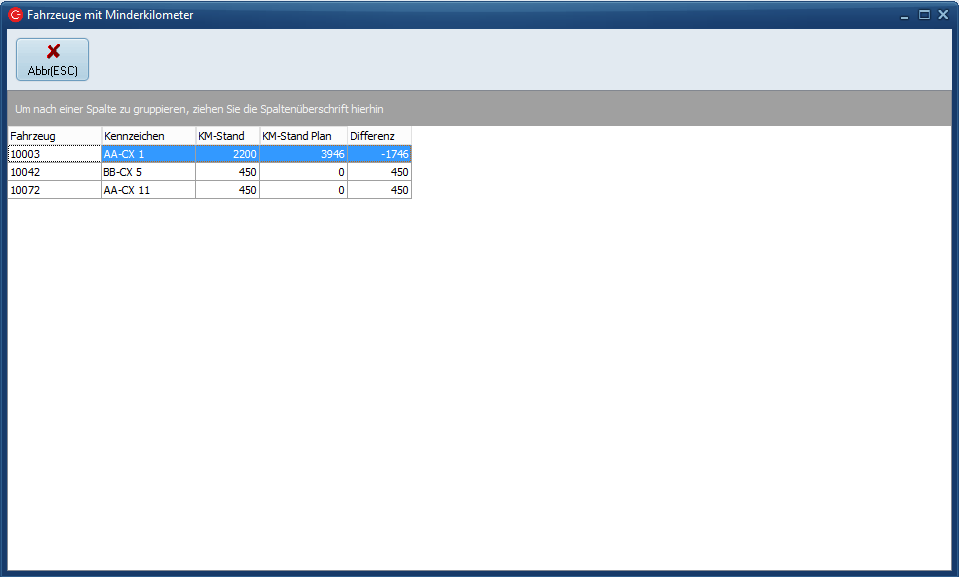Screen dimensions: 959x577
Task: Minimize the Fahrzeuge mit Minderkilometer window
Action: click(x=904, y=15)
